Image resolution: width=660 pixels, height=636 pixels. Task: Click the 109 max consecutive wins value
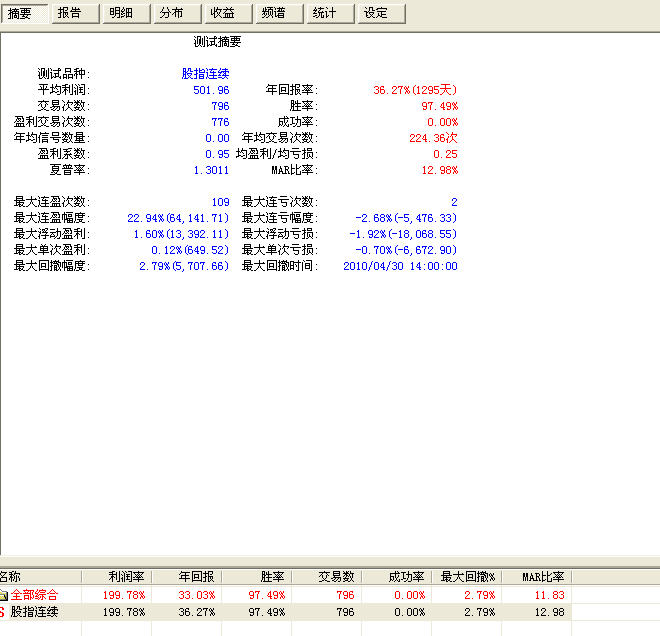pos(221,202)
